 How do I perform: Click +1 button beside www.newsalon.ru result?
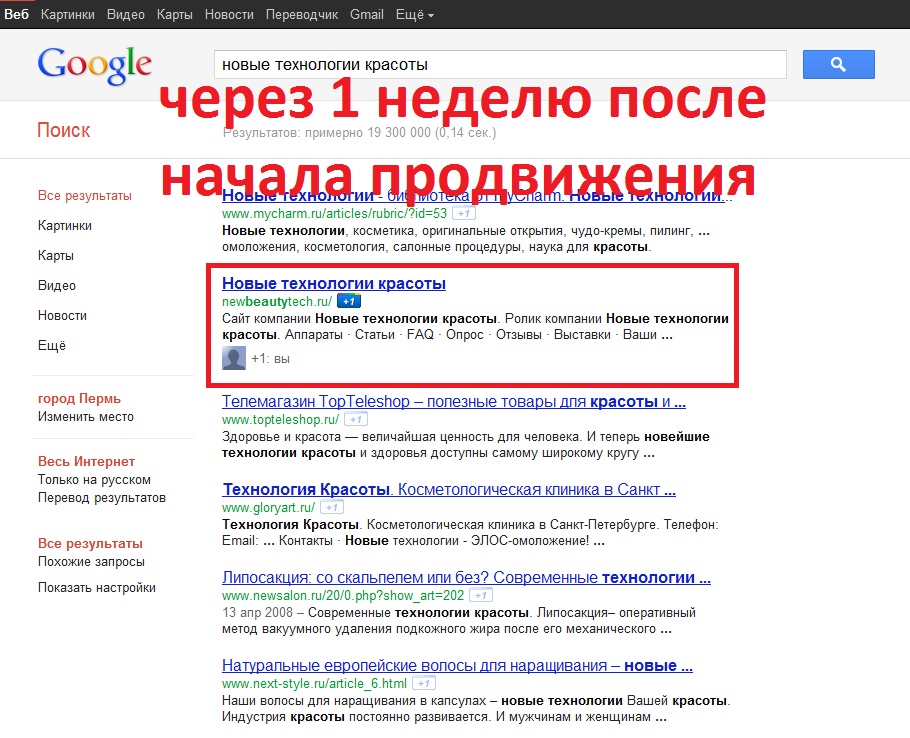(481, 595)
